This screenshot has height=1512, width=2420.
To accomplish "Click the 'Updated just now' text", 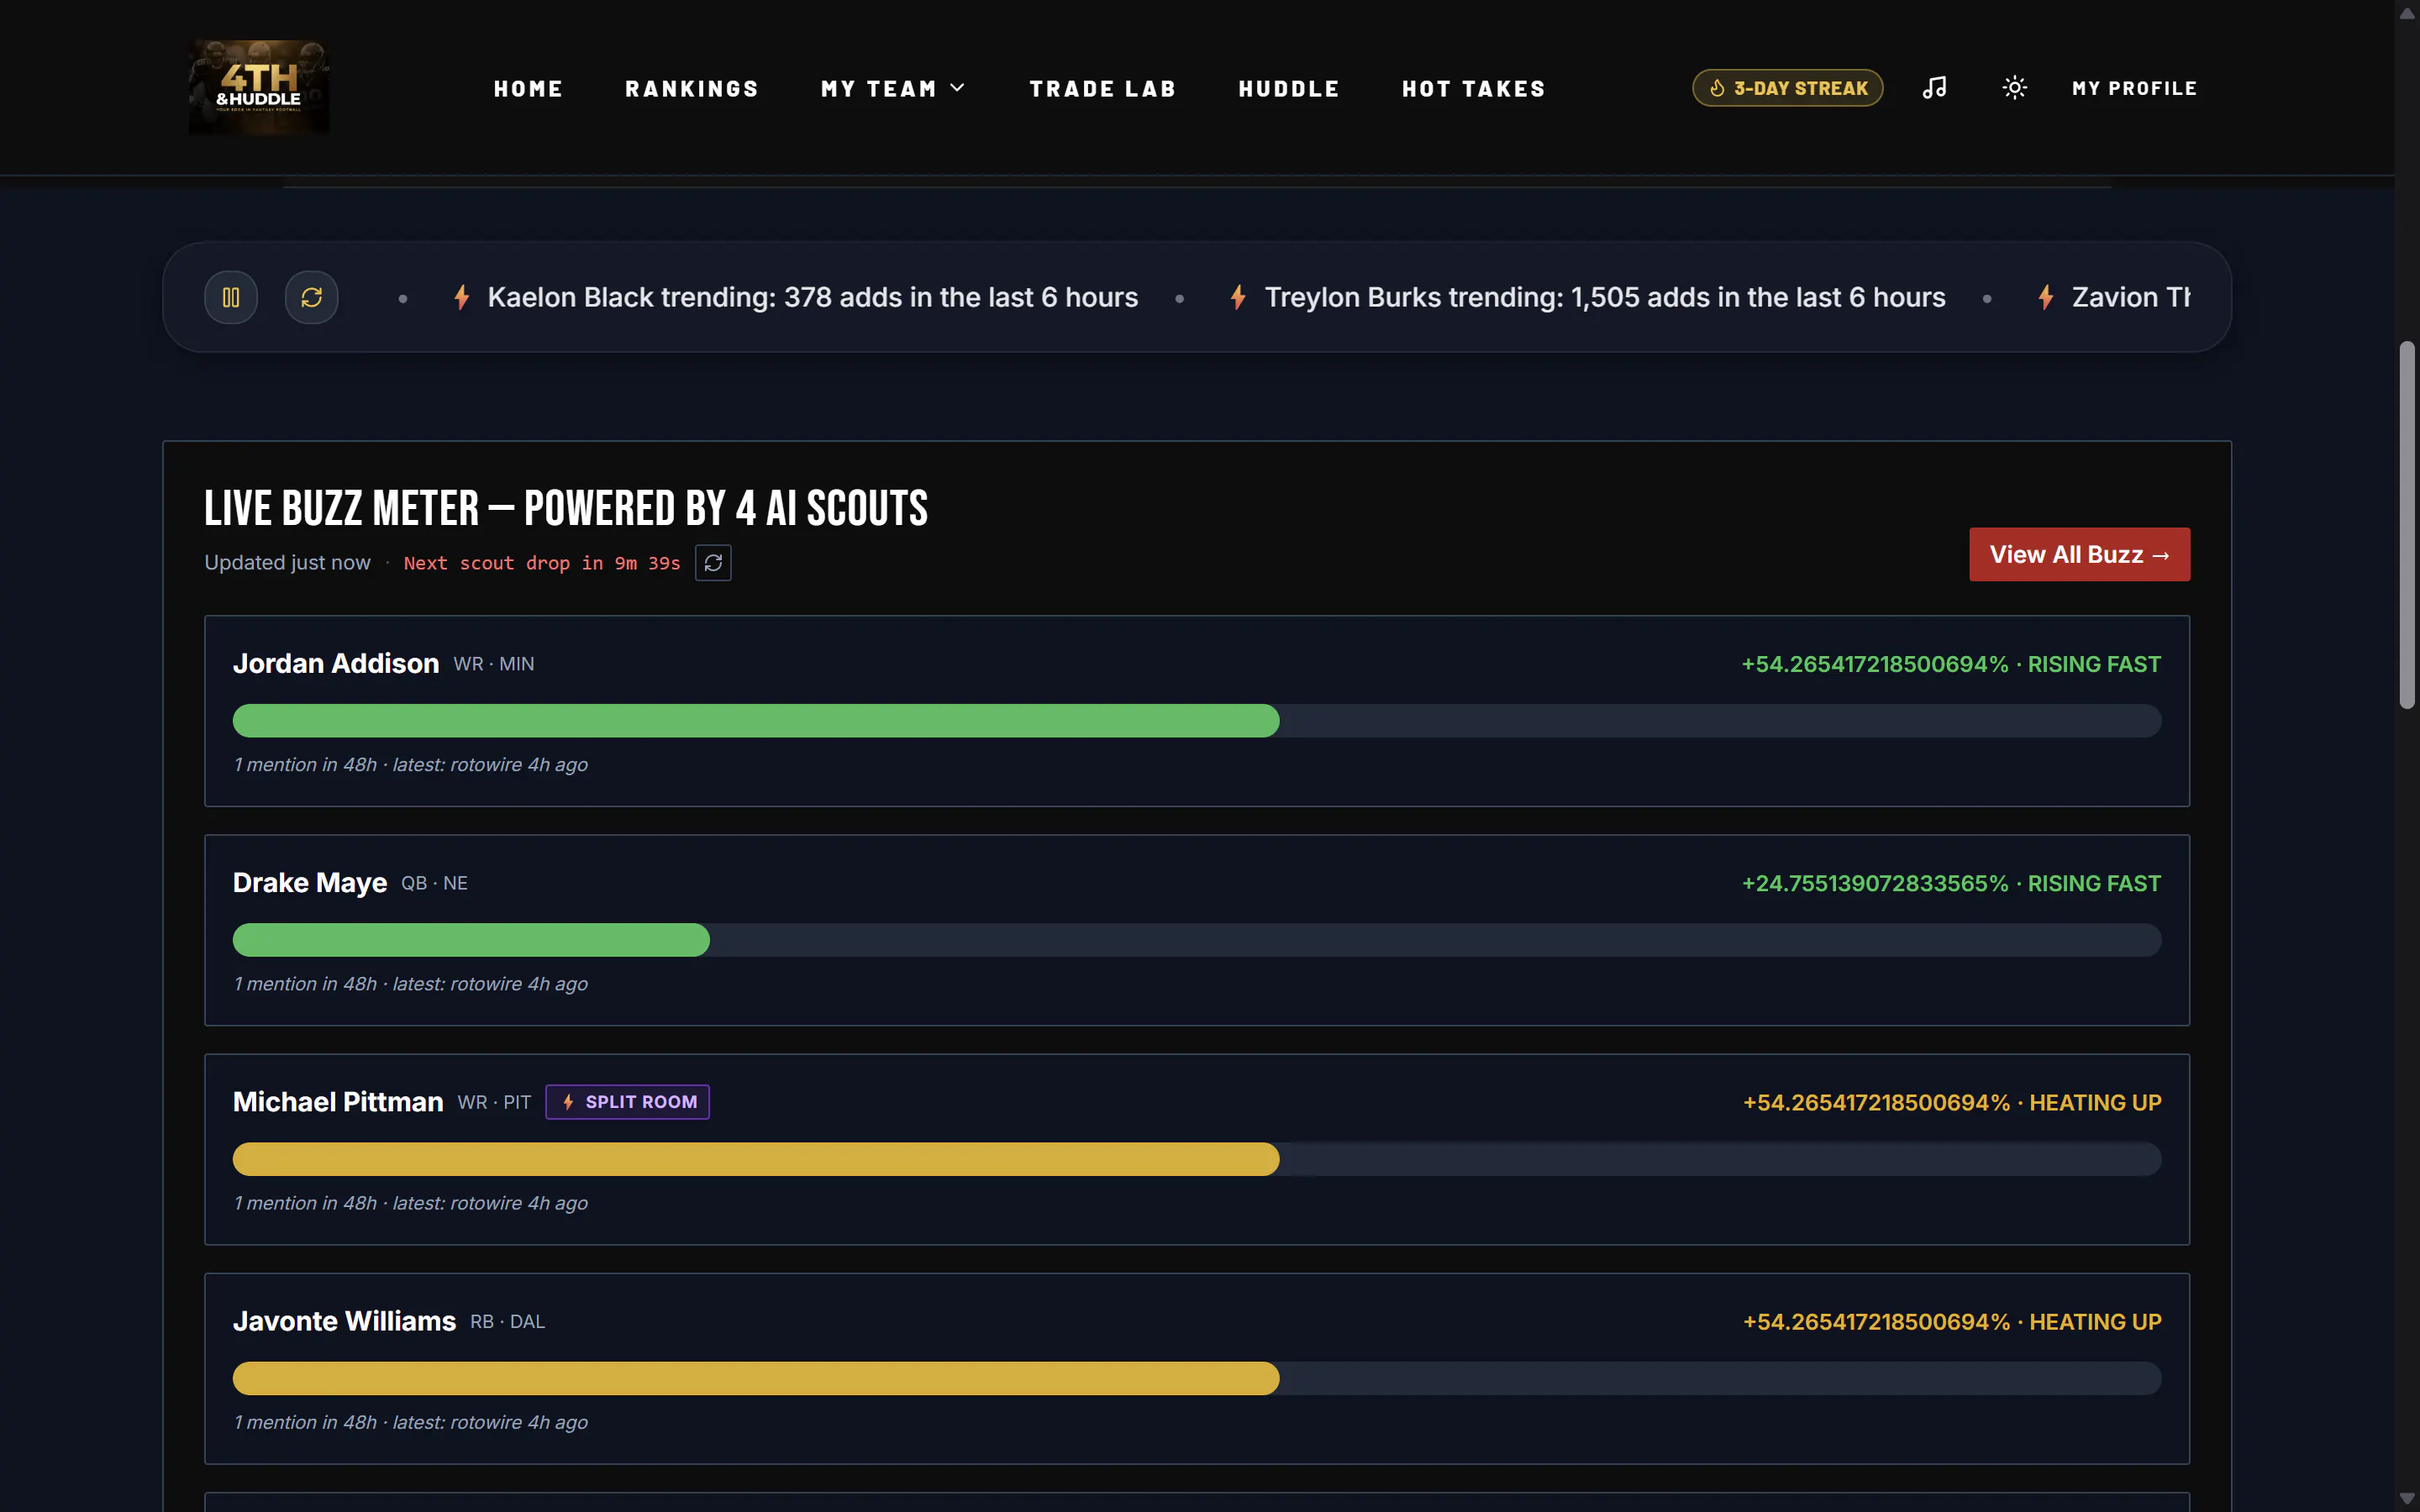I will 287,563.
